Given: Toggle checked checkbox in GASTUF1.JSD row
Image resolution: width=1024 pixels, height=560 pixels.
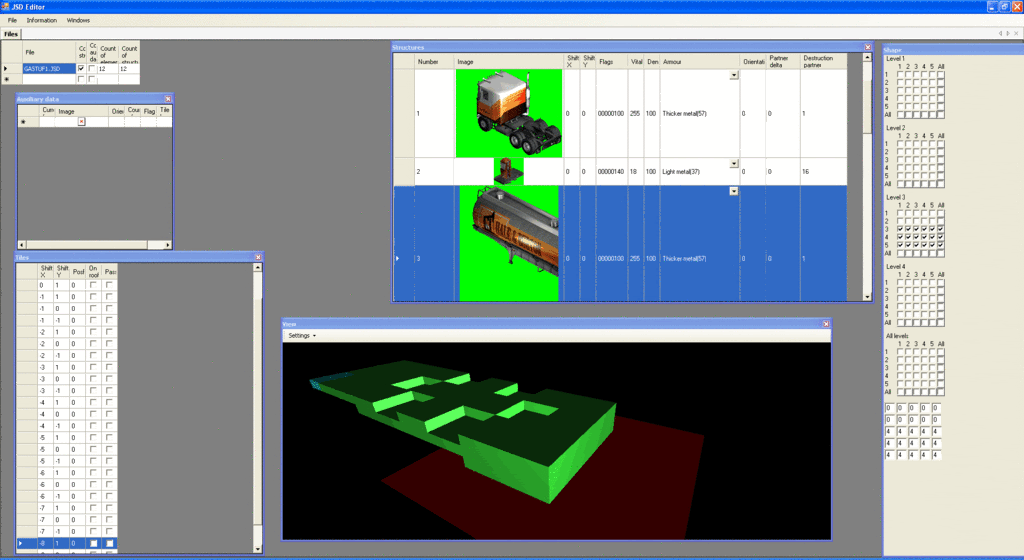Looking at the screenshot, I should pyautogui.click(x=81, y=69).
